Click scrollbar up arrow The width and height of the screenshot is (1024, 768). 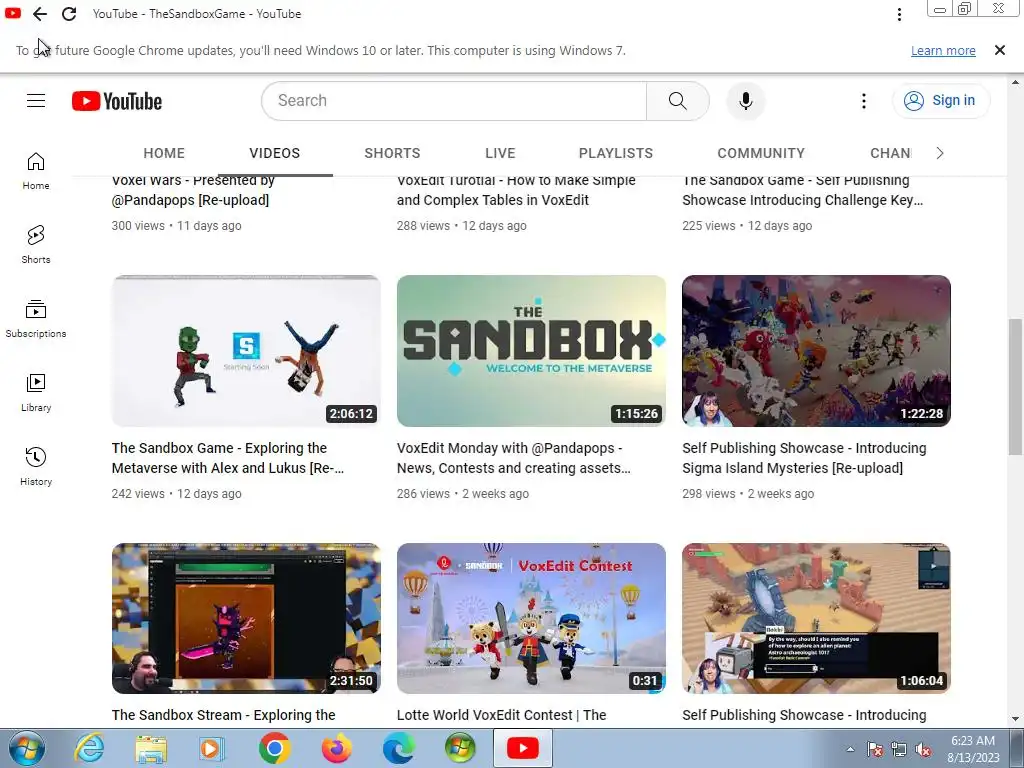click(1016, 82)
